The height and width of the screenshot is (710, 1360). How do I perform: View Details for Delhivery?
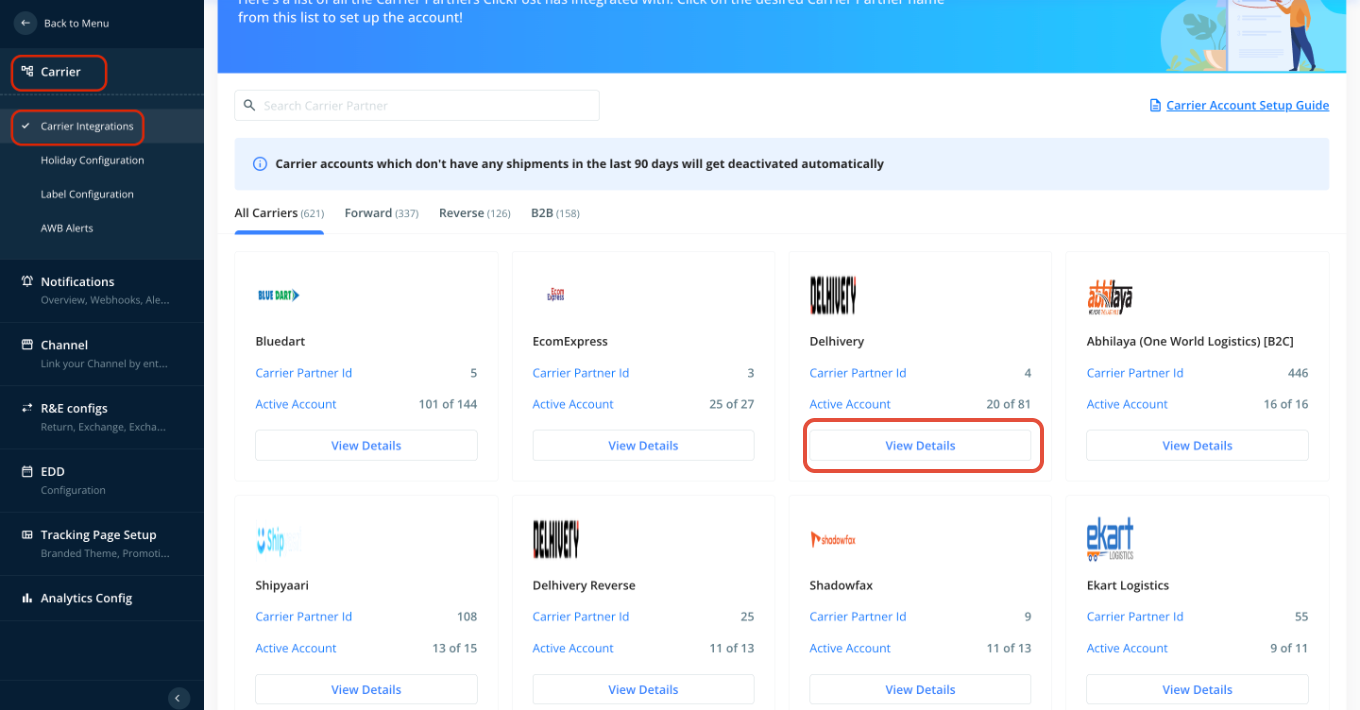coord(920,445)
